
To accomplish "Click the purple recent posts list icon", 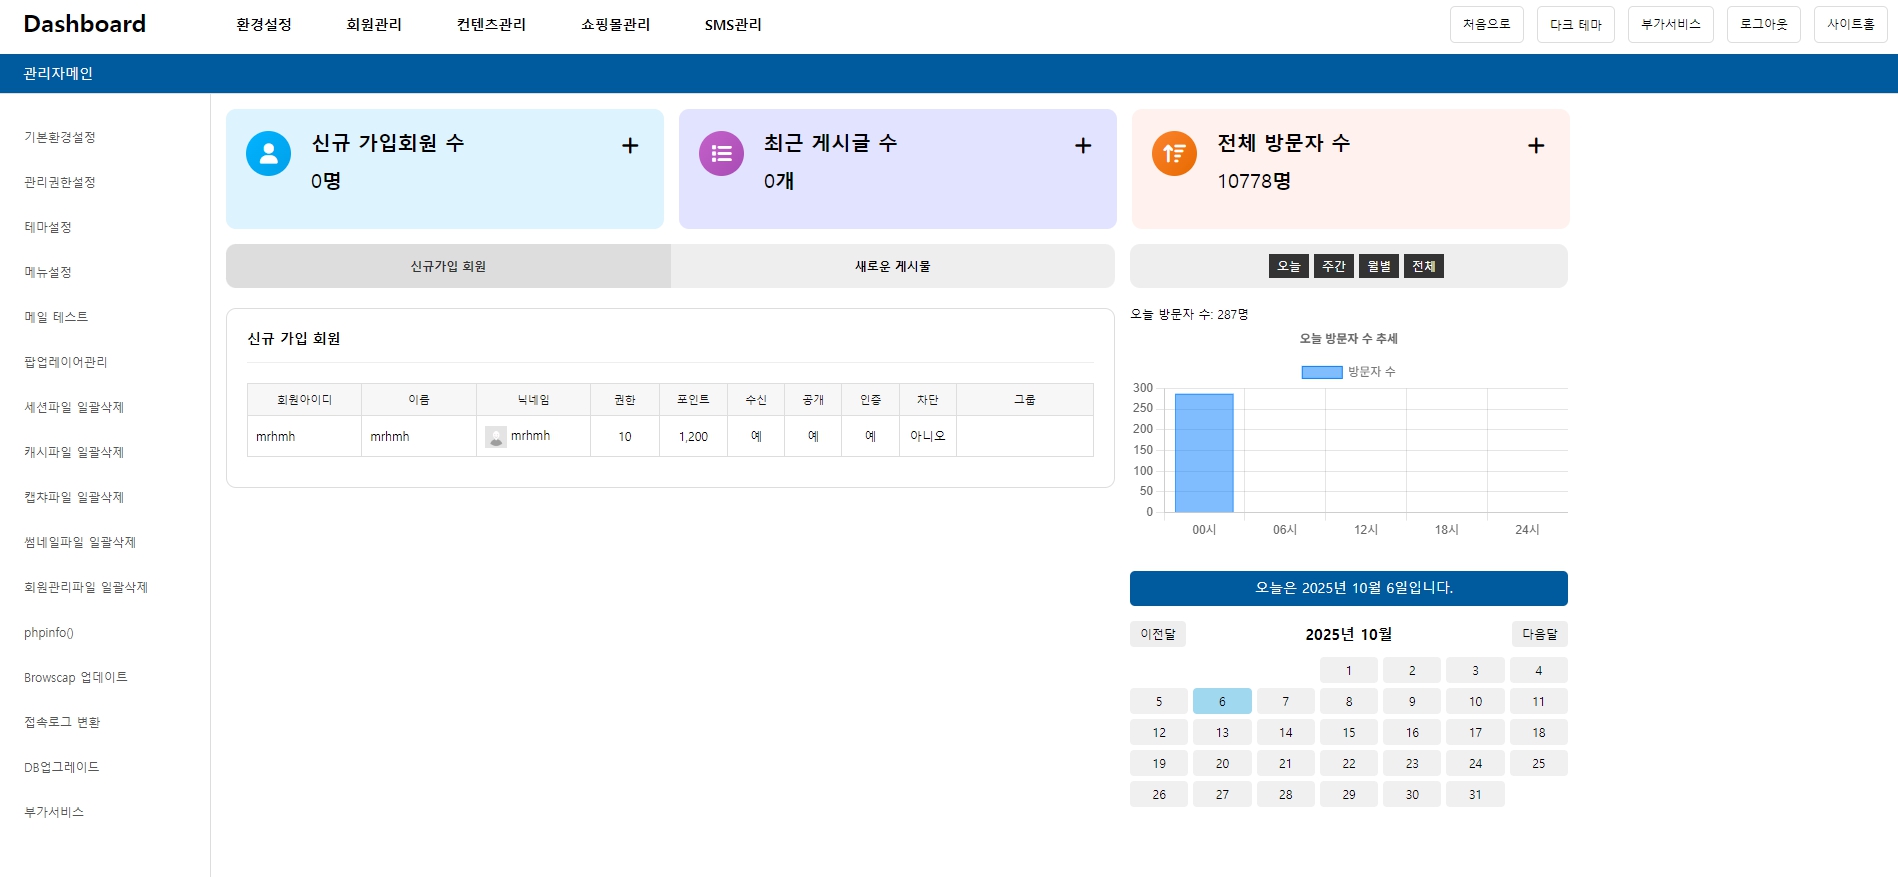I will point(721,154).
